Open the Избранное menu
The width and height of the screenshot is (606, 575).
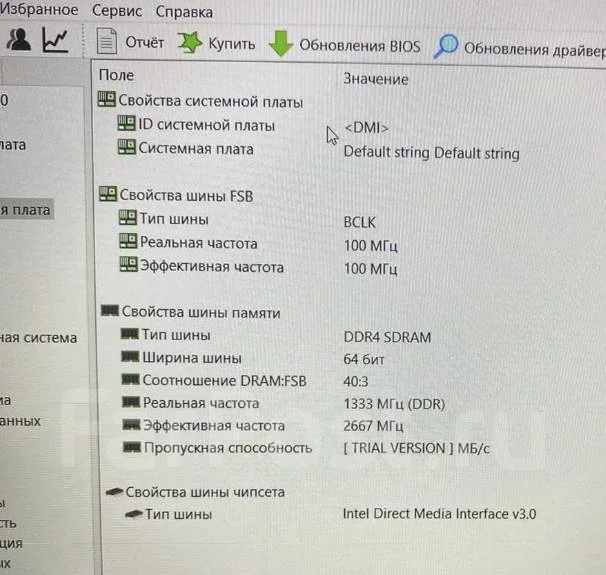pyautogui.click(x=39, y=9)
